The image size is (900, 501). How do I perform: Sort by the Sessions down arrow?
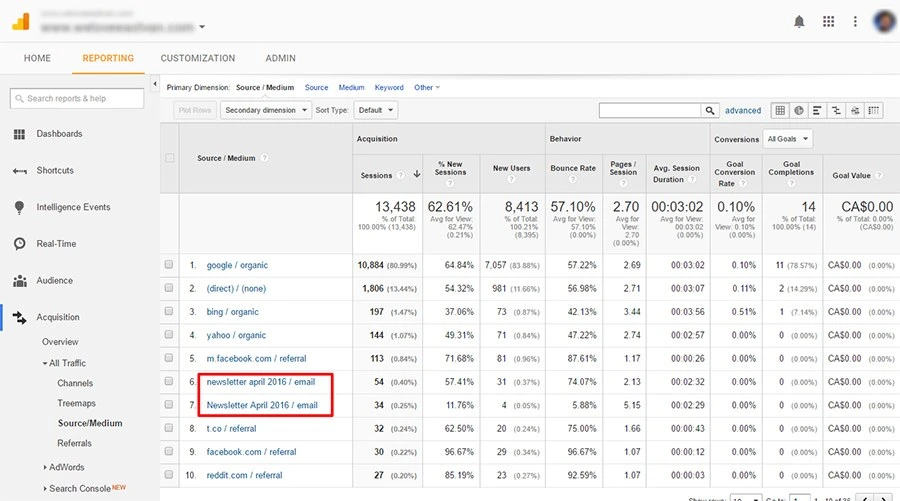click(x=417, y=174)
